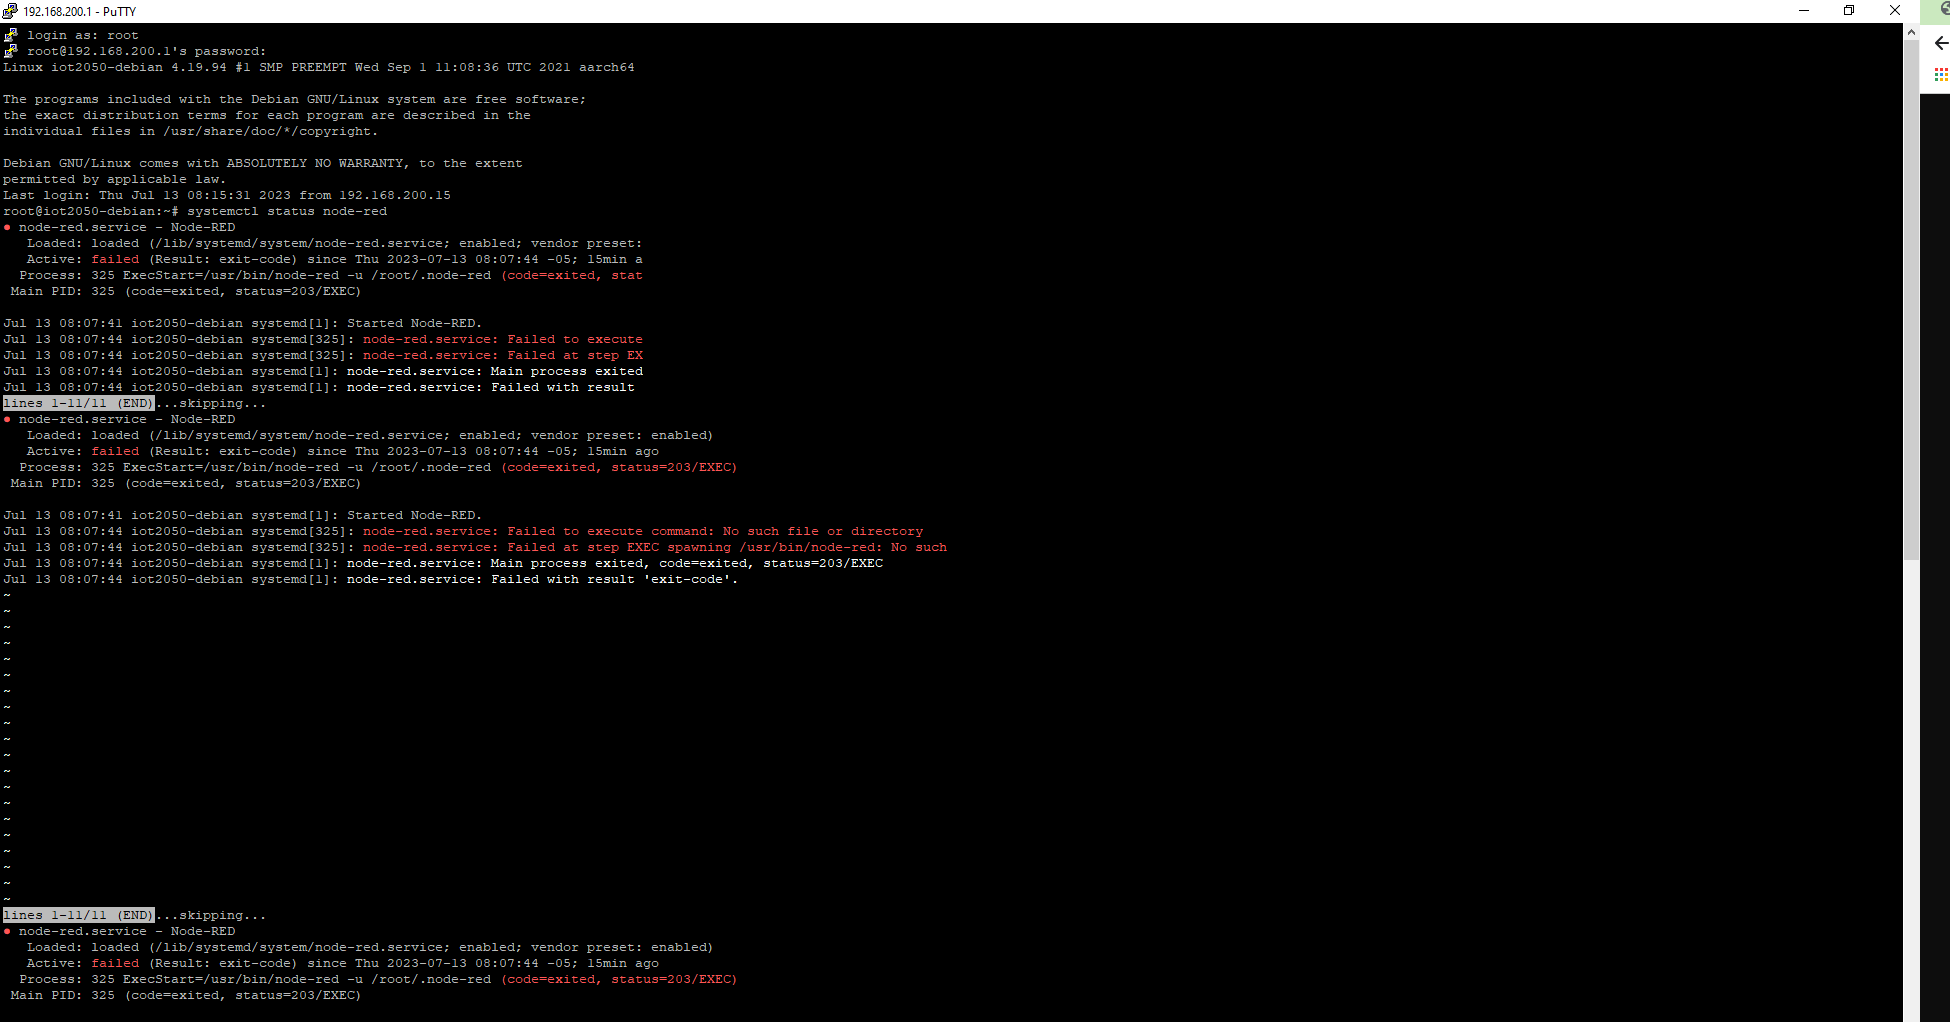1950x1022 pixels.
Task: Click the 'No such file or directory' error line
Action: pos(463,531)
